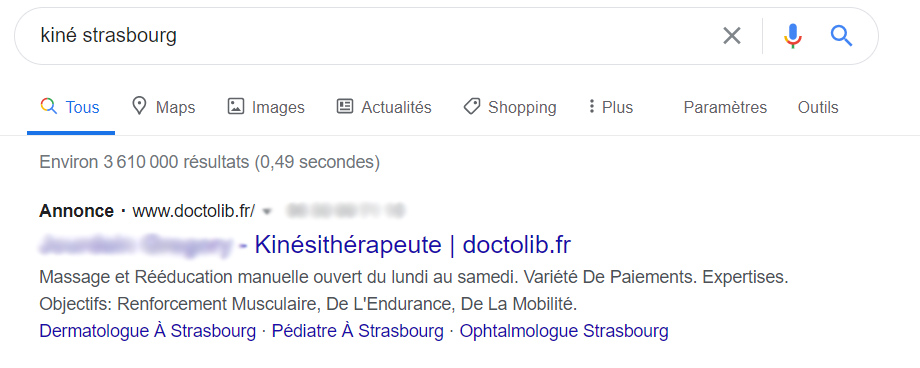920x368 pixels.
Task: Clear the search query with the X icon
Action: click(731, 36)
